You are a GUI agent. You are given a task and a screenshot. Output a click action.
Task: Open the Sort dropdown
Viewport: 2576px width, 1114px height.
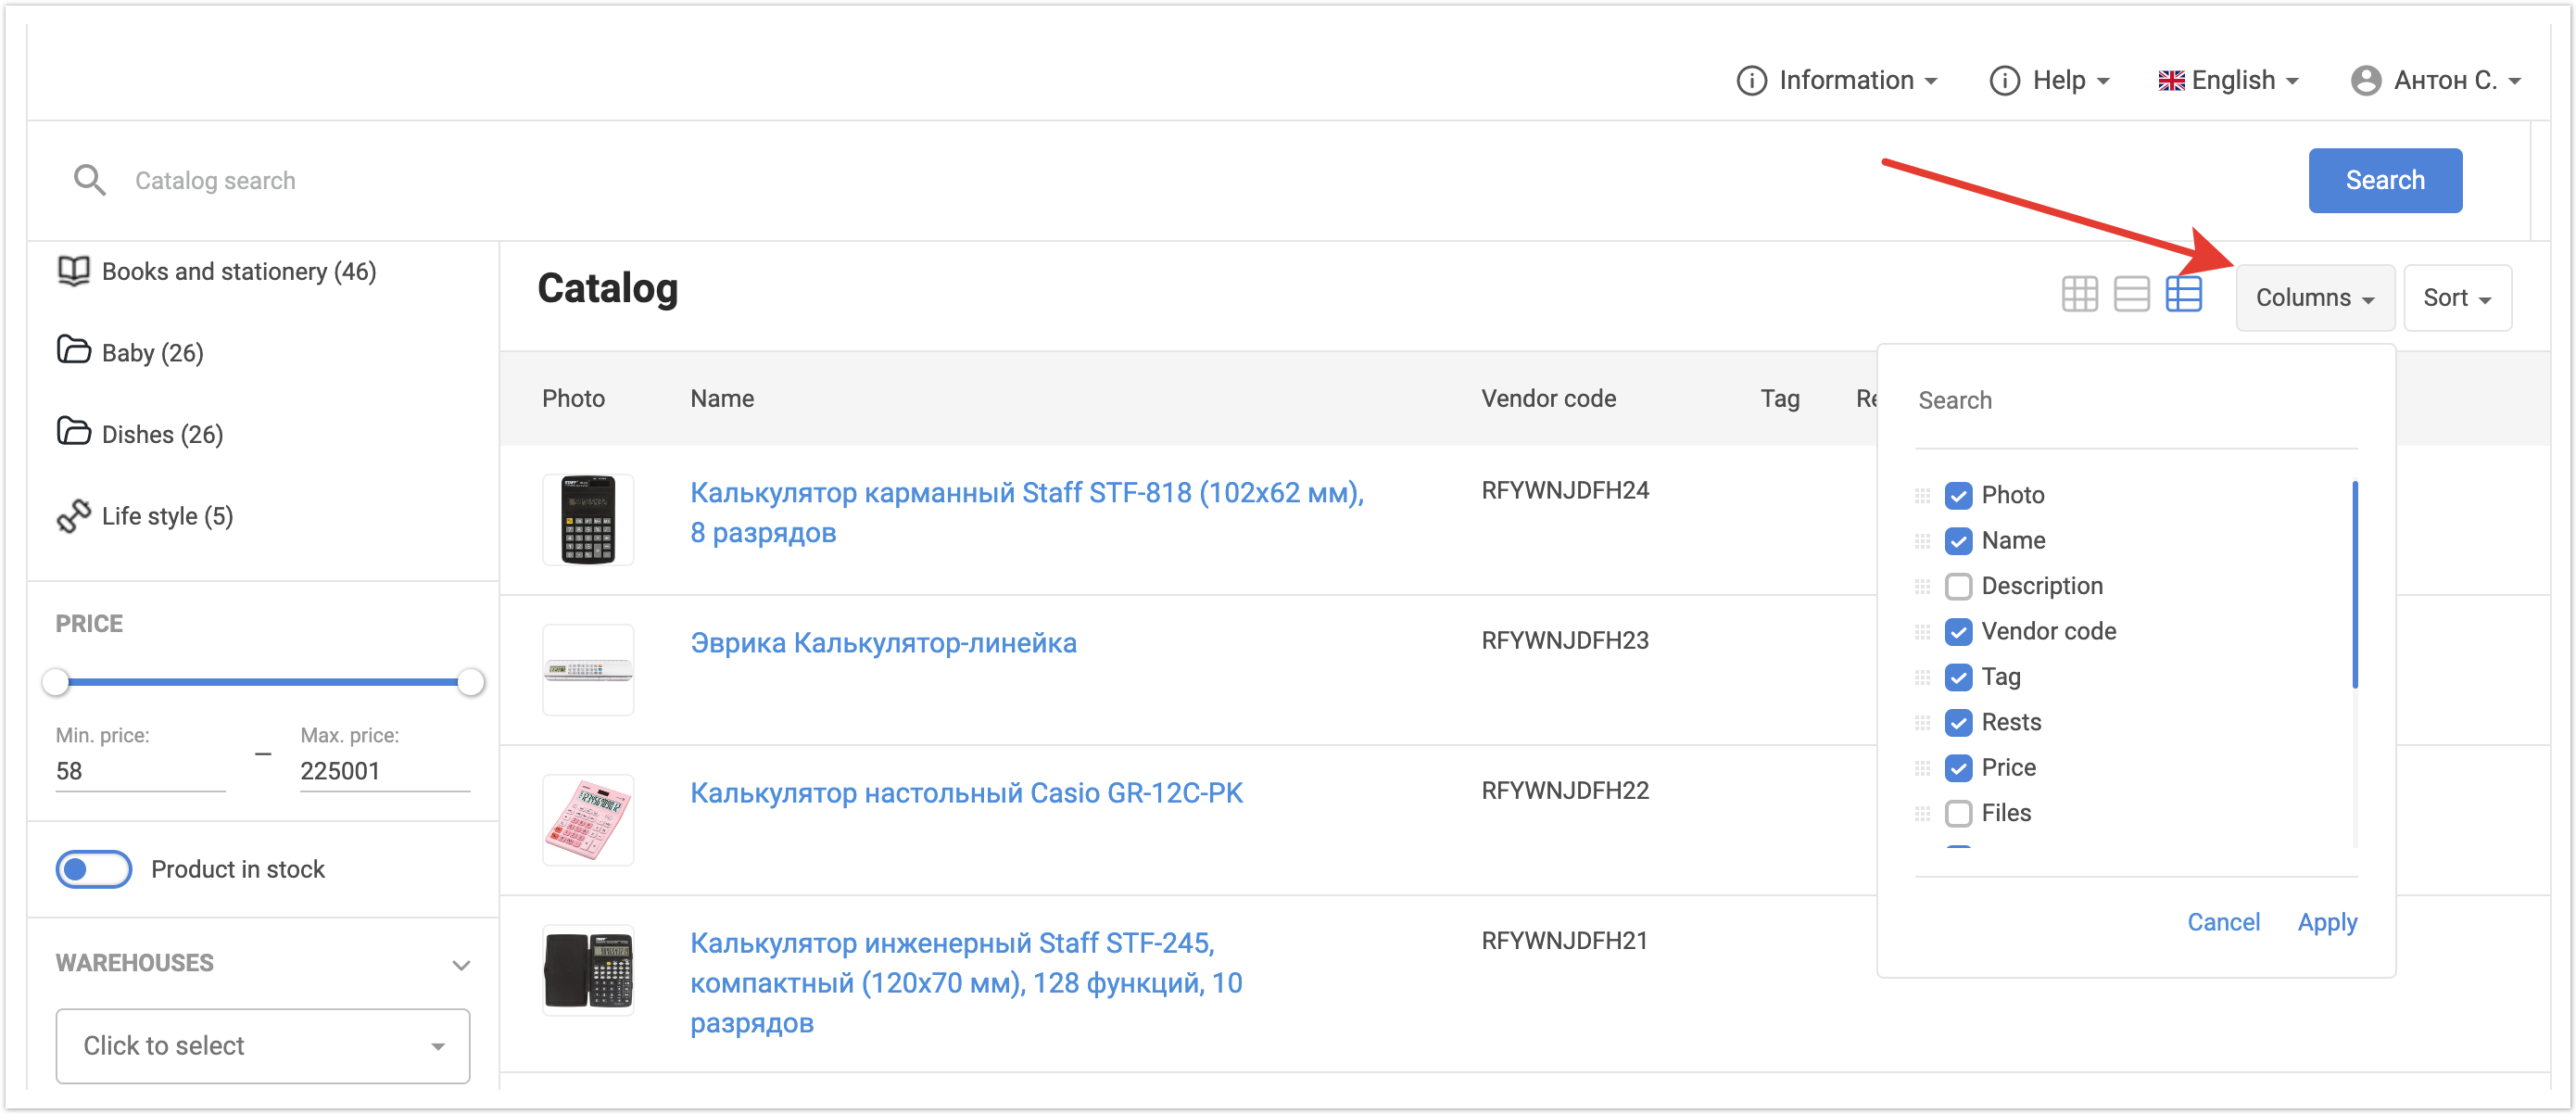pyautogui.click(x=2456, y=298)
